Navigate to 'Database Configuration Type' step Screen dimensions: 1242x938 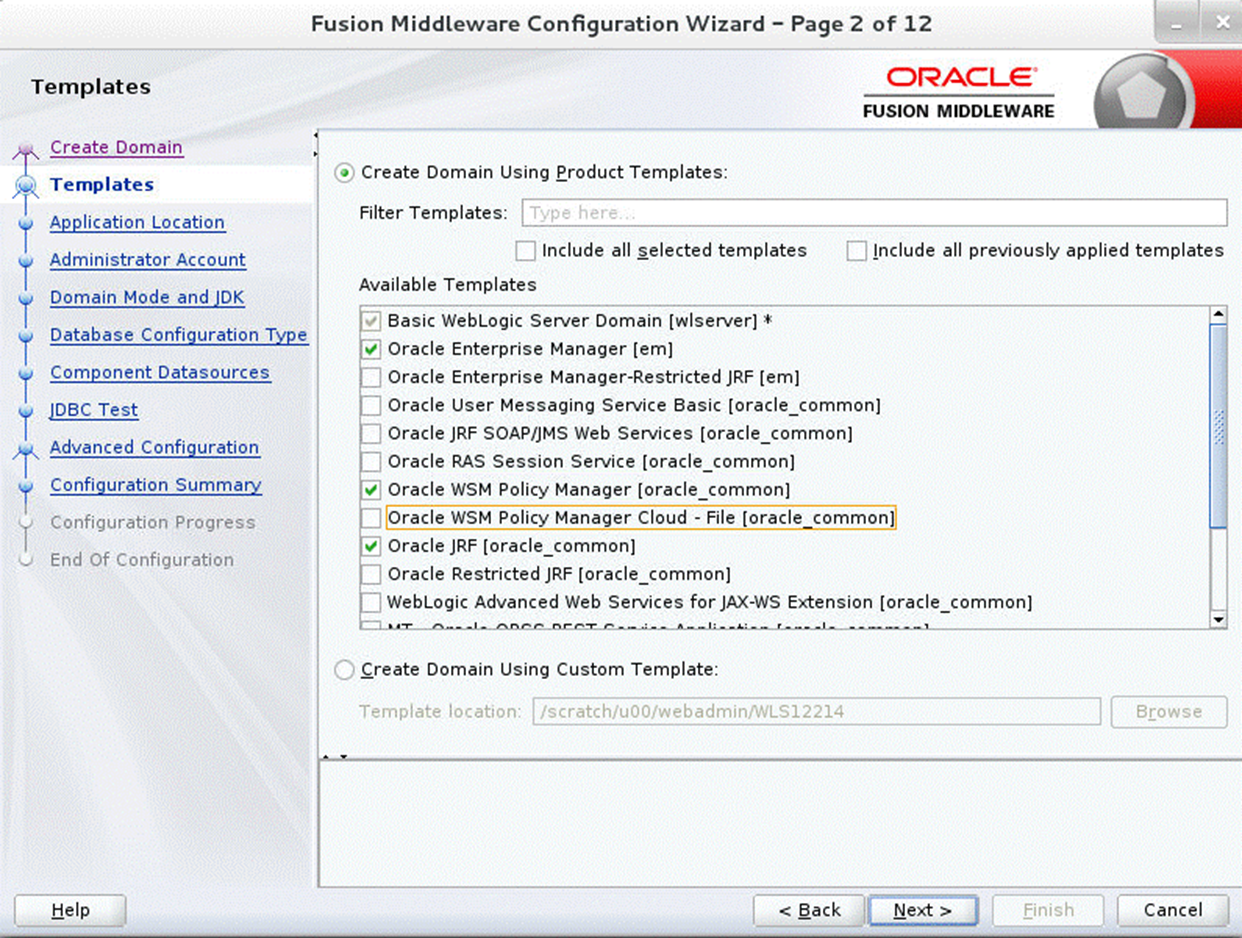(x=179, y=335)
